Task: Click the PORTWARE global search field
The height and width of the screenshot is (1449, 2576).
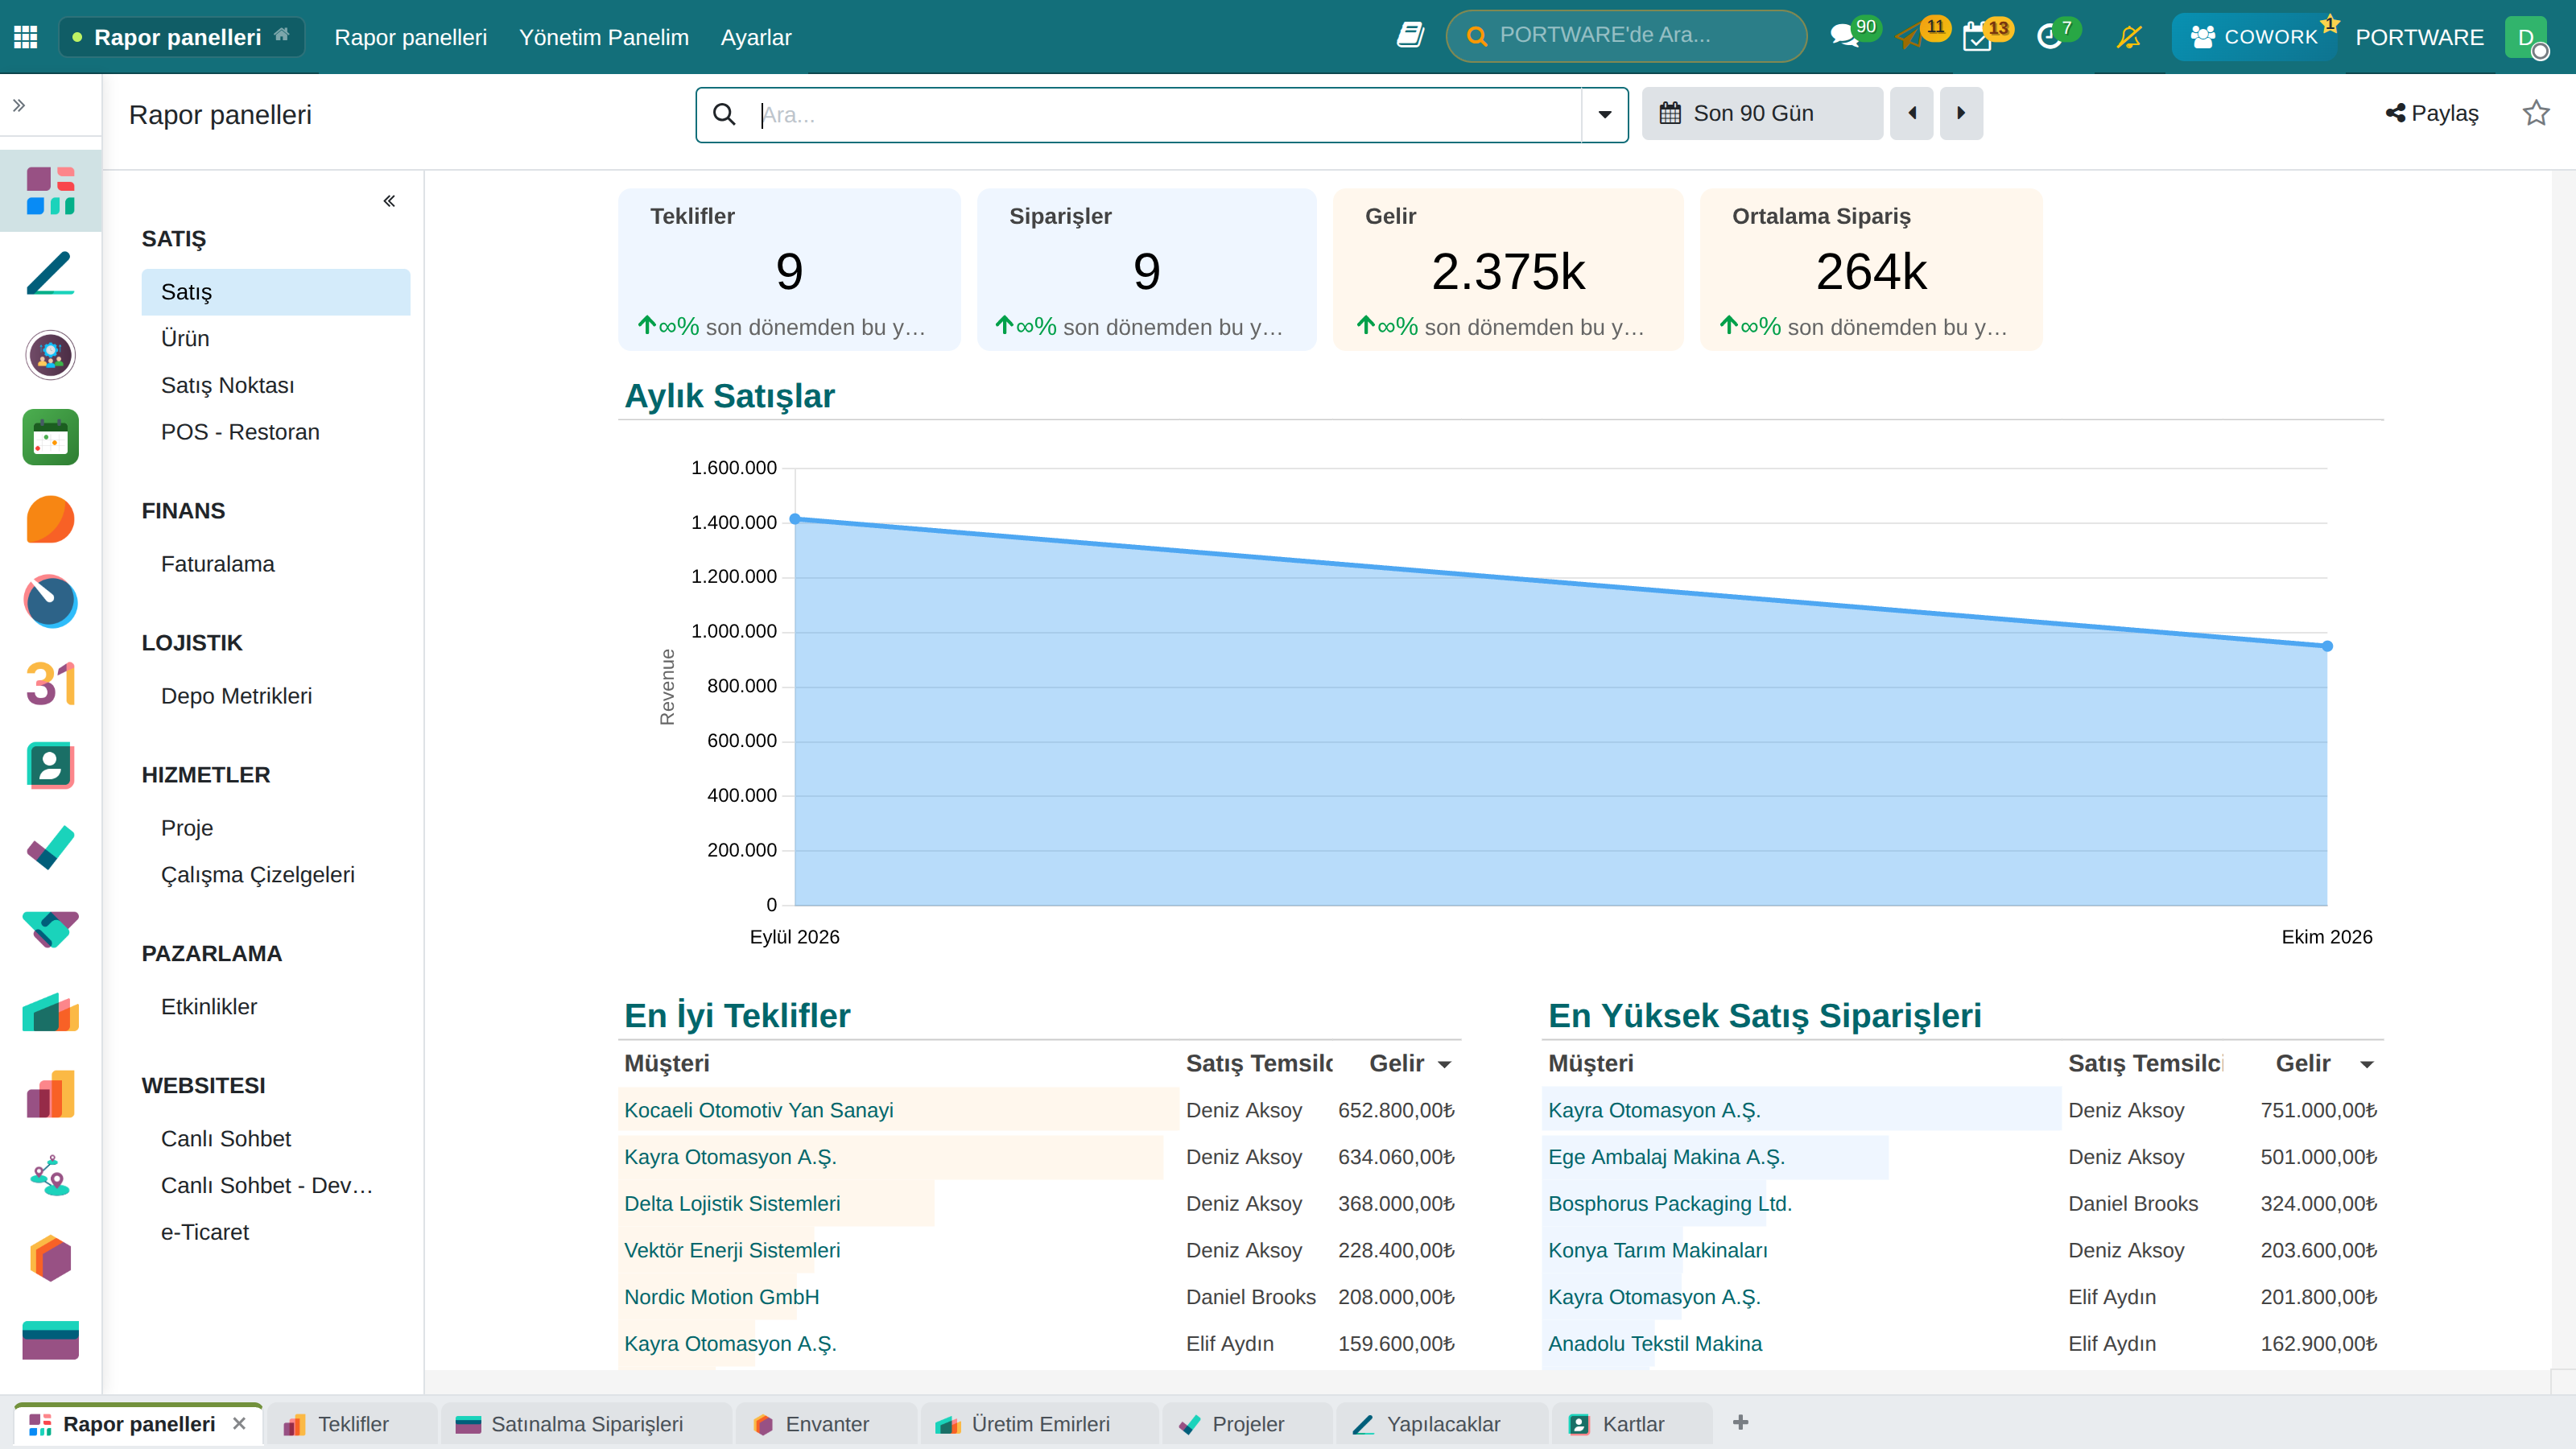Action: (x=1626, y=36)
